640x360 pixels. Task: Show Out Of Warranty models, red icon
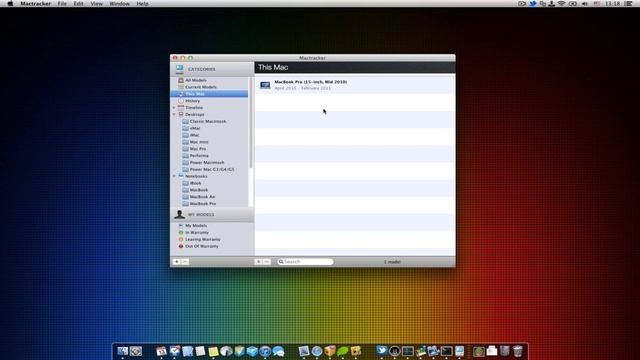[212, 246]
